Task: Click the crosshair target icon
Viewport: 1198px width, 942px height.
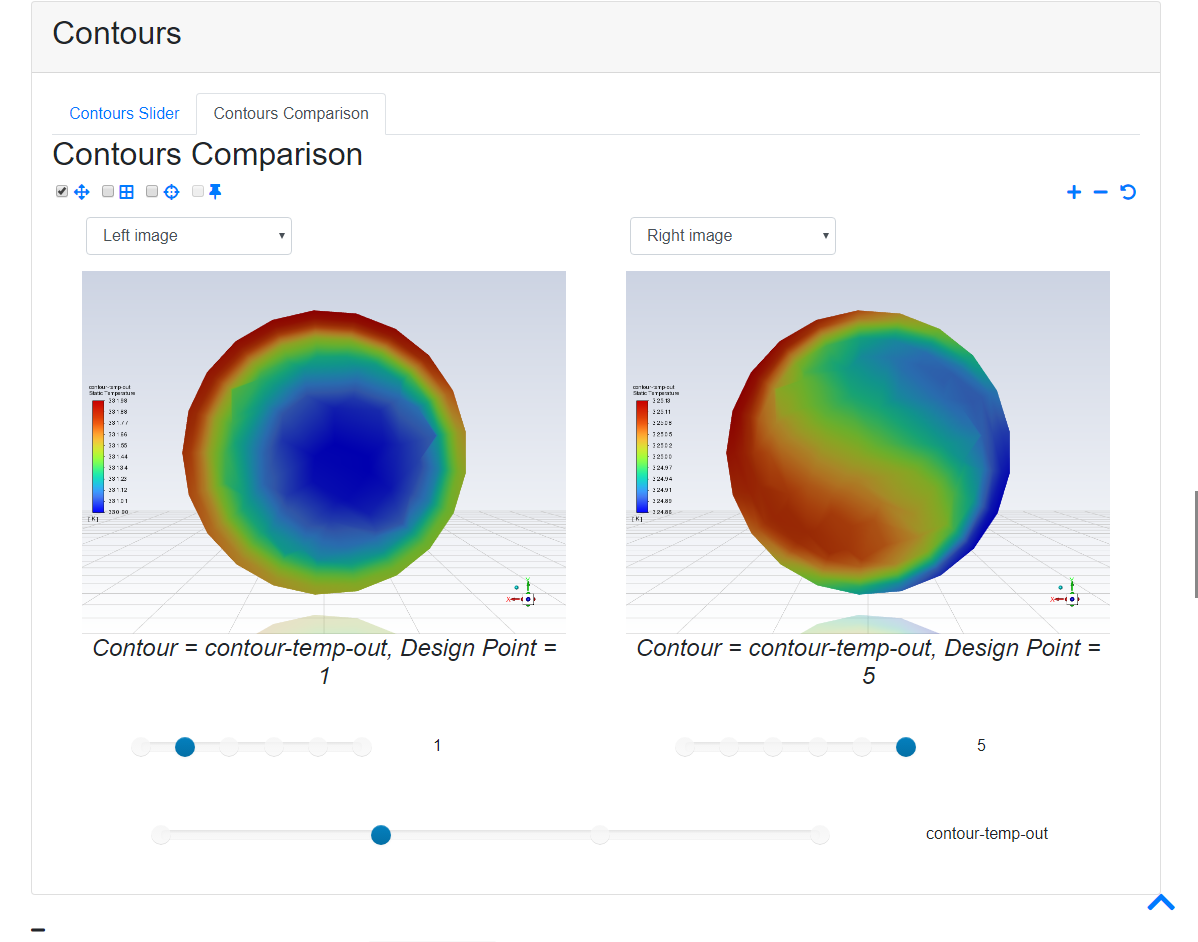Action: click(172, 192)
